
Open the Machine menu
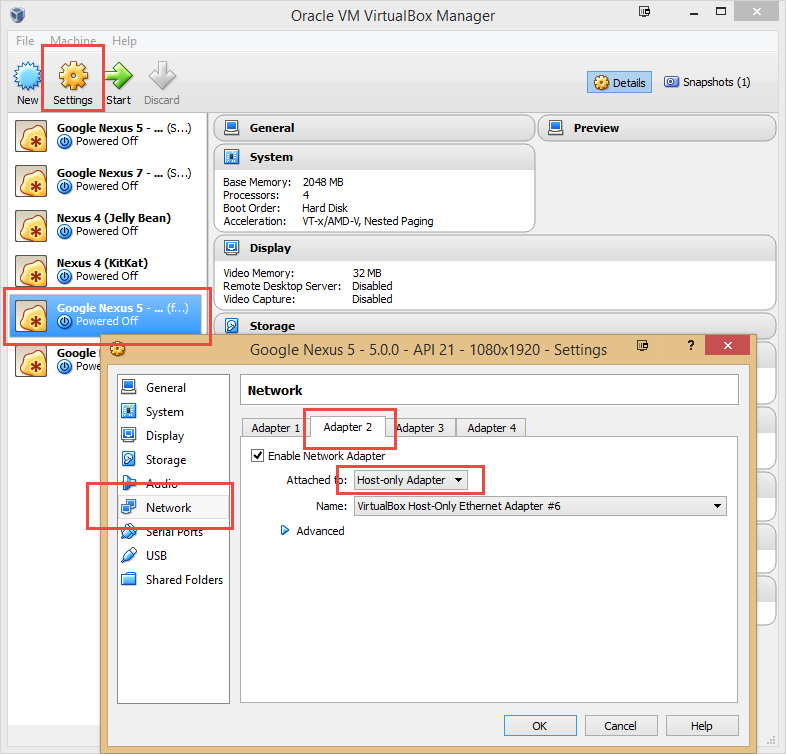pos(73,41)
